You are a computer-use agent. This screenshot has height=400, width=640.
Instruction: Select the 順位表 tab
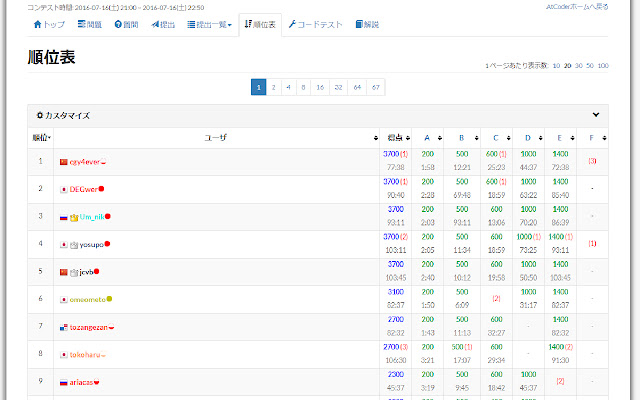point(261,24)
